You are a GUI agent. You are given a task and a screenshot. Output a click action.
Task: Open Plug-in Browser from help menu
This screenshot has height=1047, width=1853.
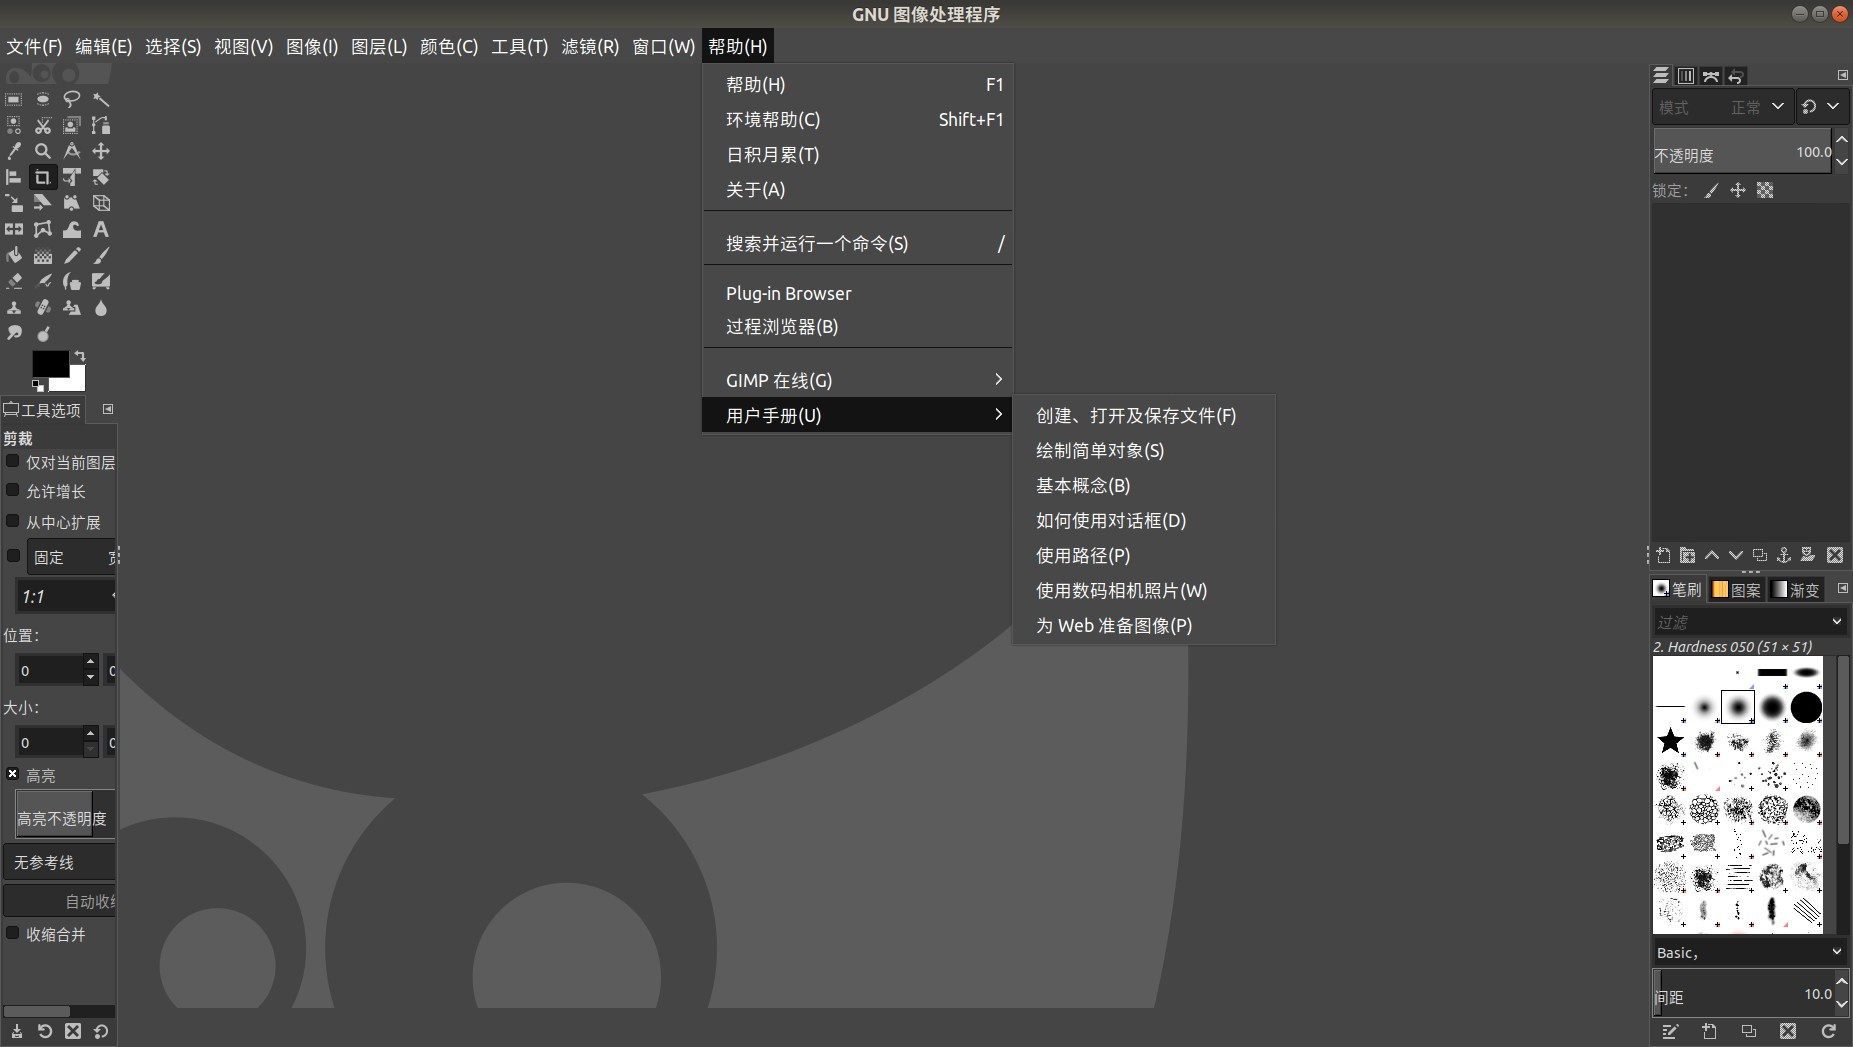858,293
